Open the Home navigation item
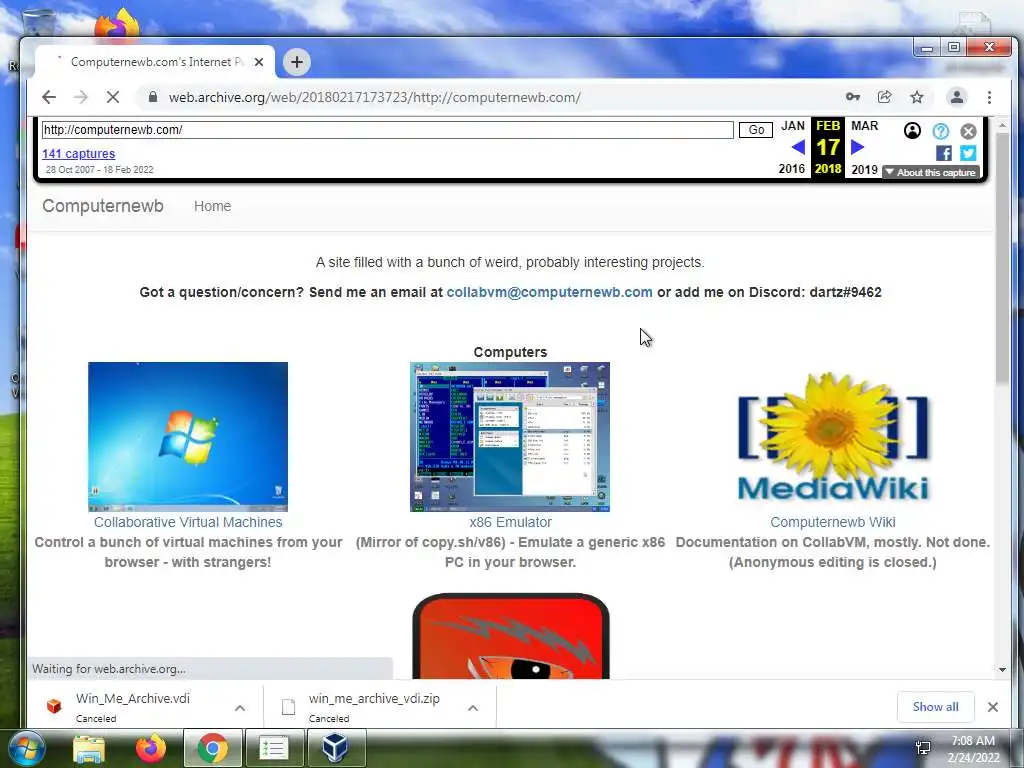This screenshot has width=1024, height=768. 212,206
